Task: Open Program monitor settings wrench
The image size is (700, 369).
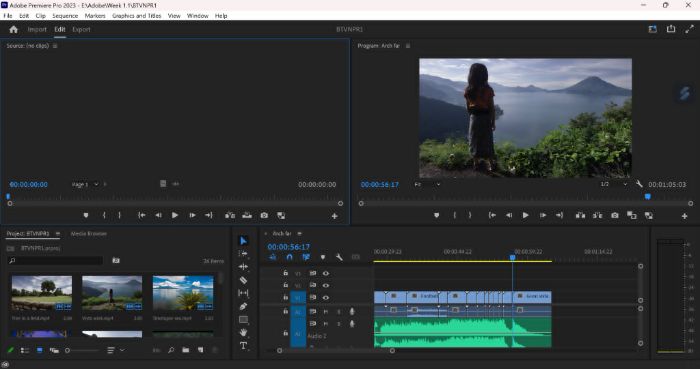Action: [639, 184]
